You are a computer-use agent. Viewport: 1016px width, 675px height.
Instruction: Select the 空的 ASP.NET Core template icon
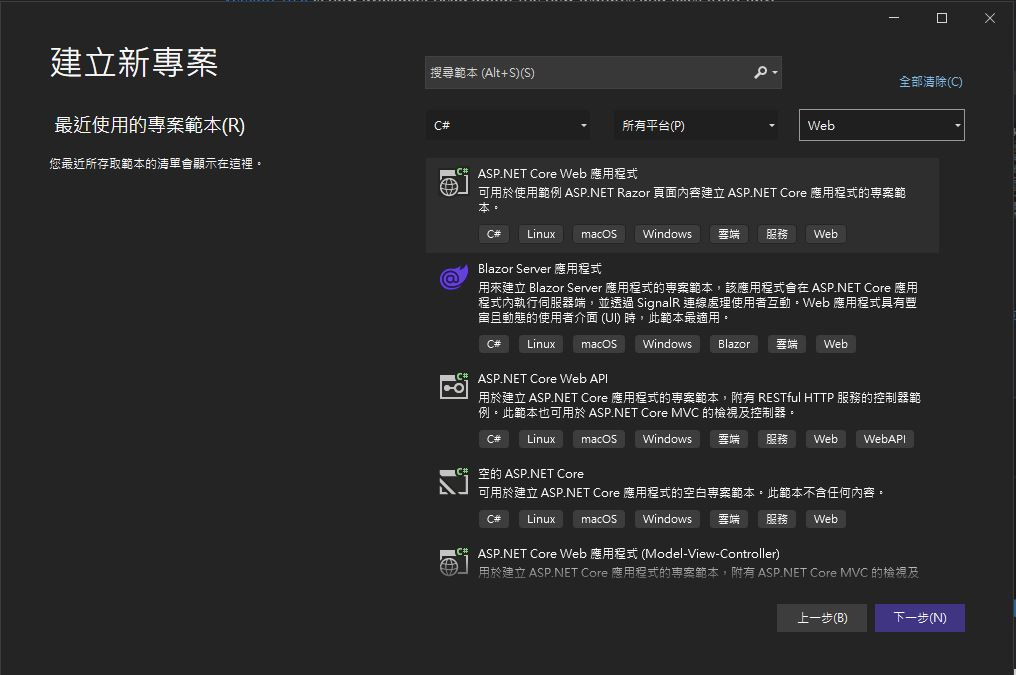[x=454, y=481]
